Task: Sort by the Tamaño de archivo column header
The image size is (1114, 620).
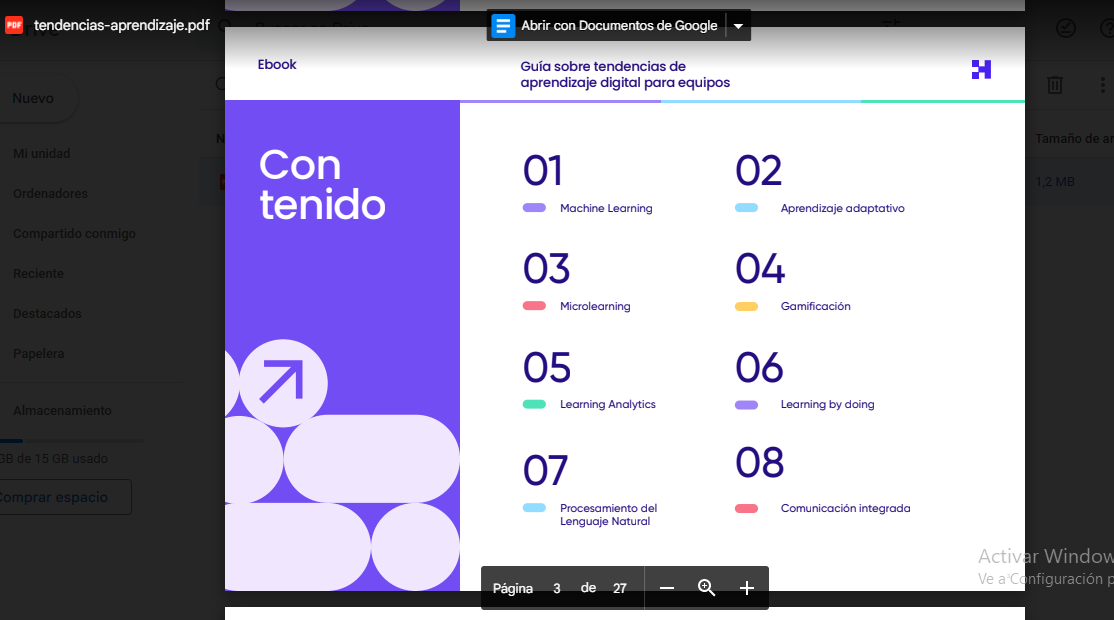Action: coord(1076,138)
